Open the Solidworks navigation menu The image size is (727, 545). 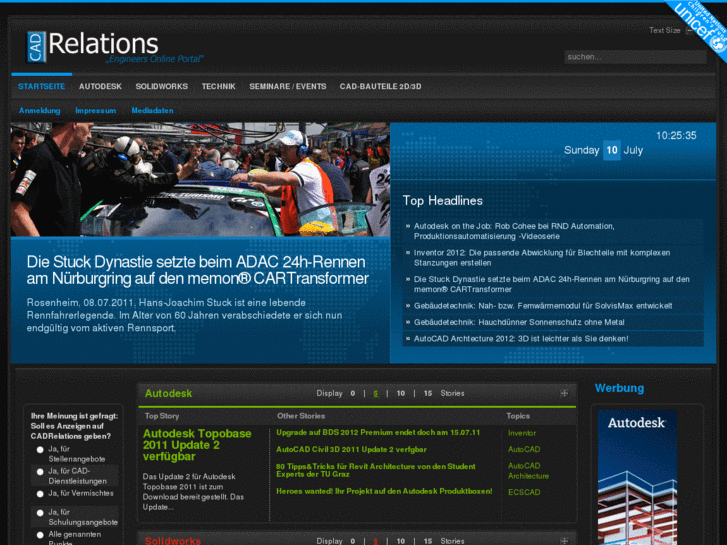point(161,86)
